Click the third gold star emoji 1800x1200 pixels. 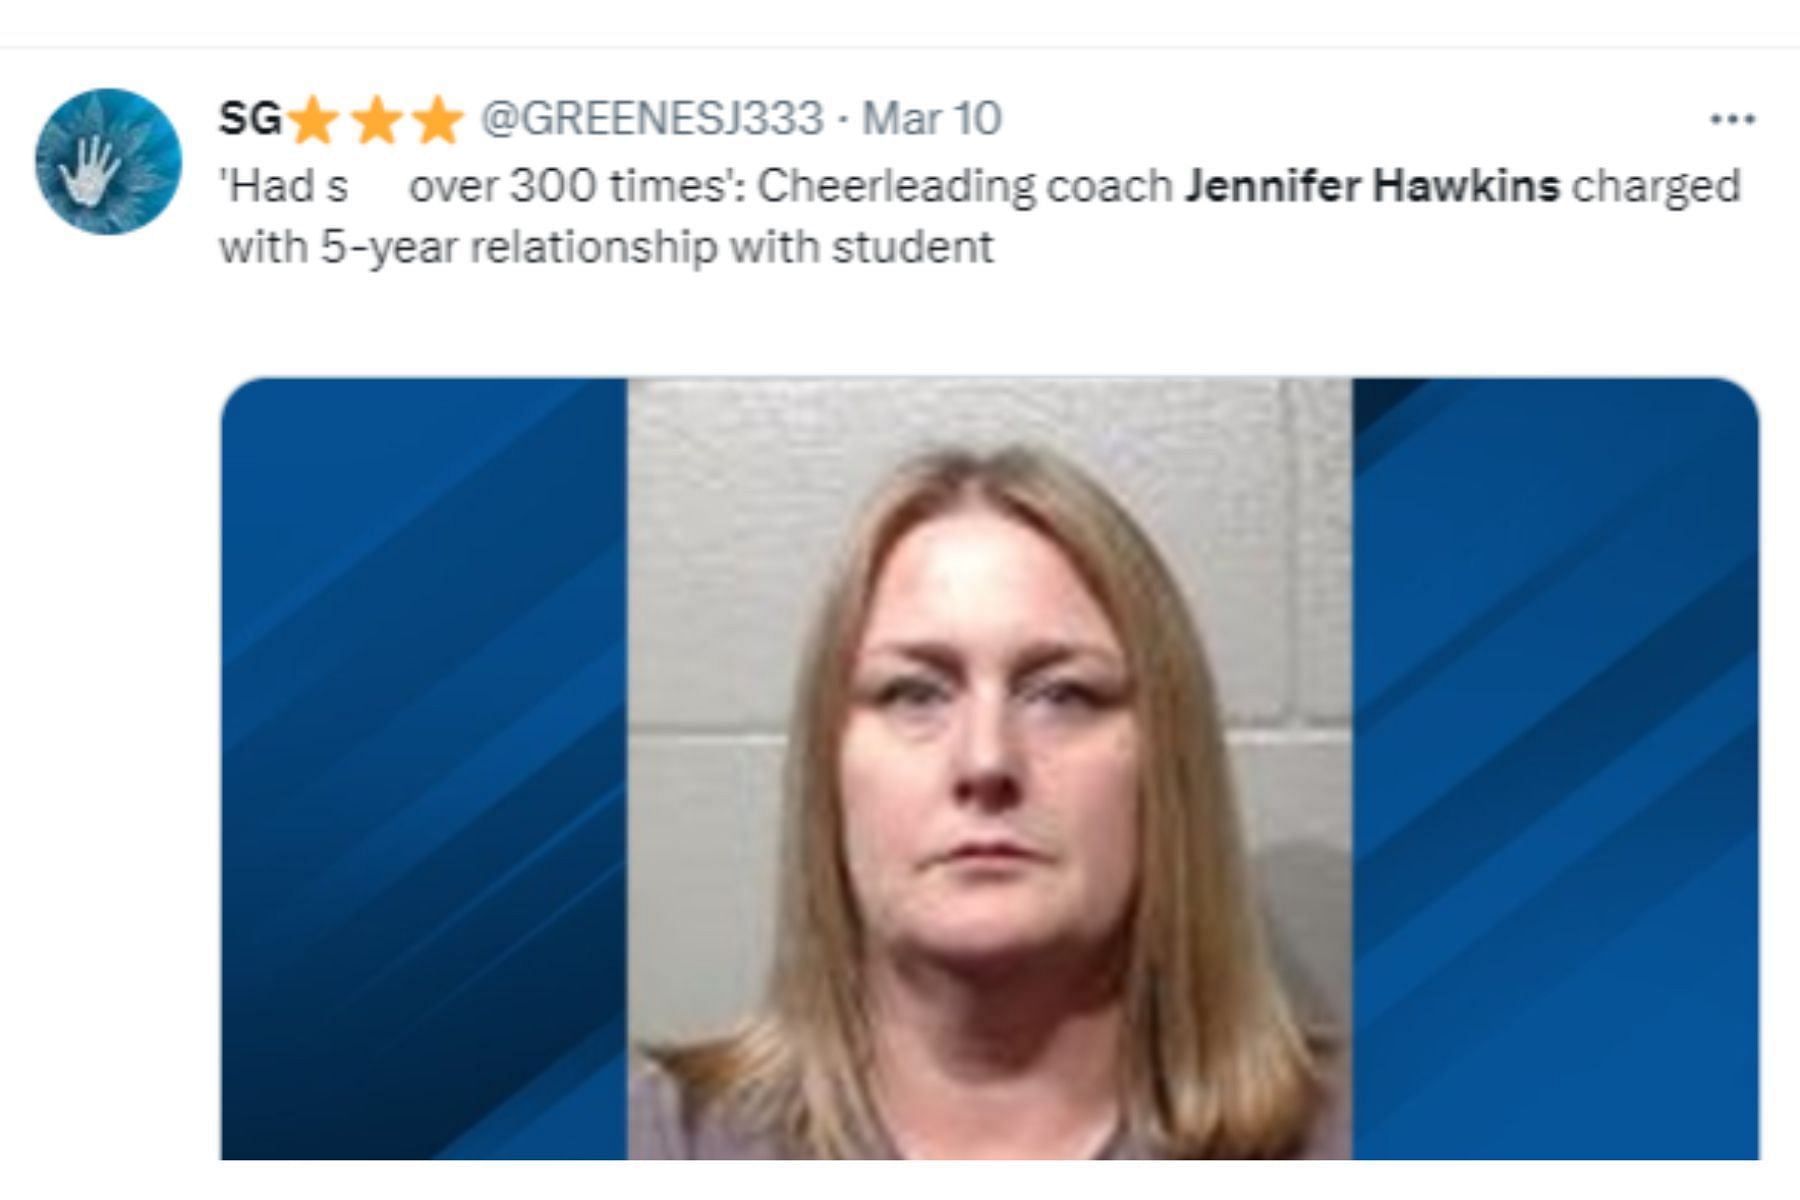[x=437, y=121]
